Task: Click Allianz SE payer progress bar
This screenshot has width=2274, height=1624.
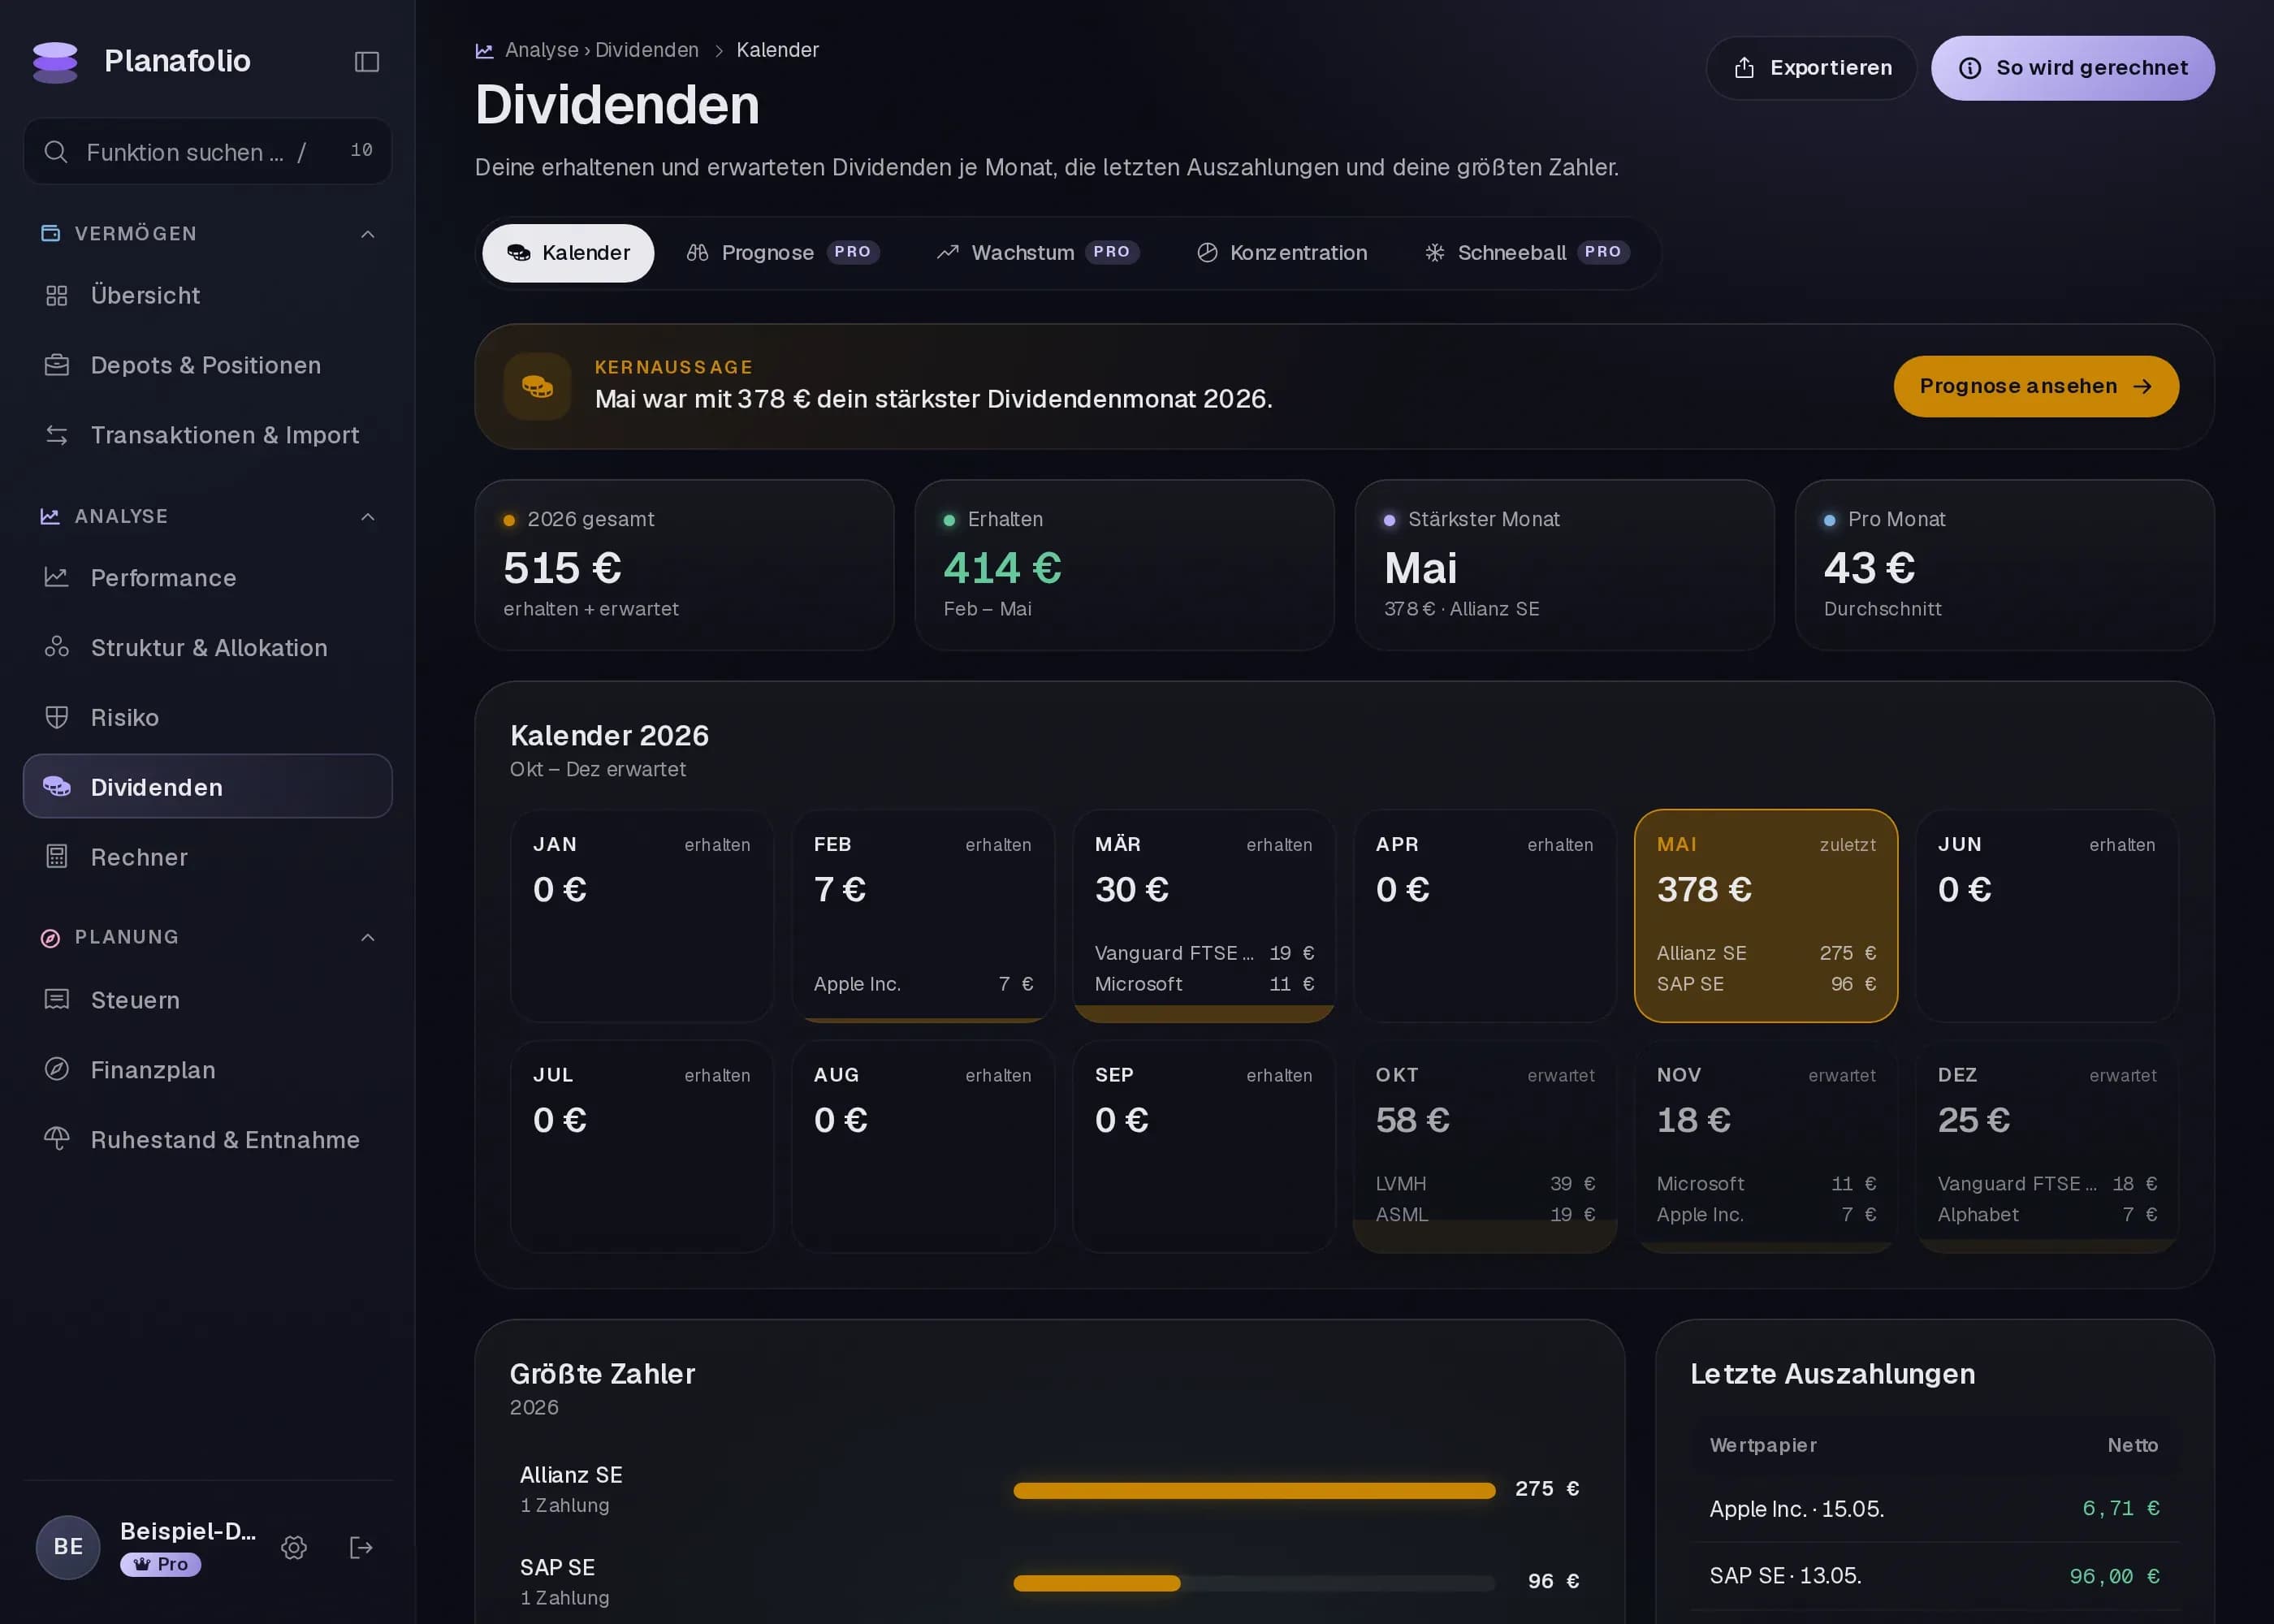Action: (1254, 1491)
